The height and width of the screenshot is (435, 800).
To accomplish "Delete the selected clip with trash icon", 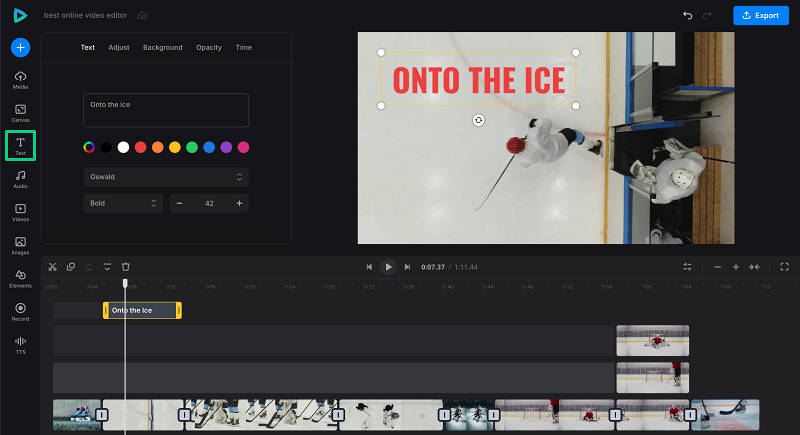I will coord(126,267).
